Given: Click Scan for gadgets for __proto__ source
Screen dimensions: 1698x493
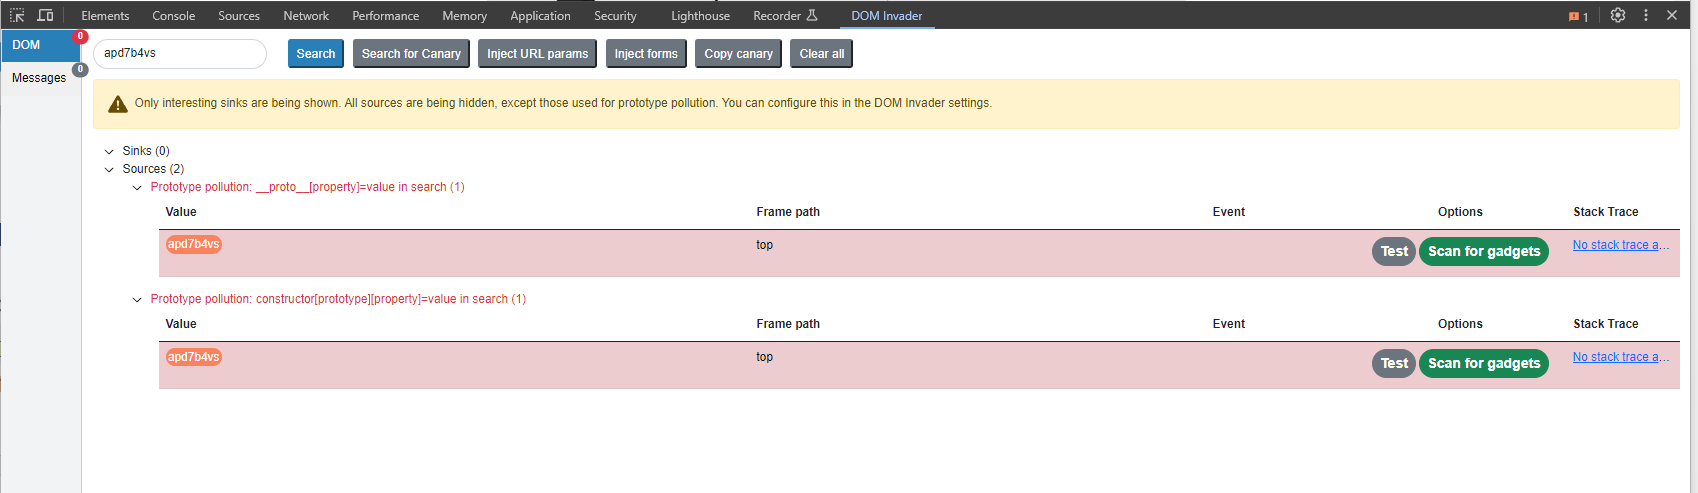Looking at the screenshot, I should (x=1484, y=251).
